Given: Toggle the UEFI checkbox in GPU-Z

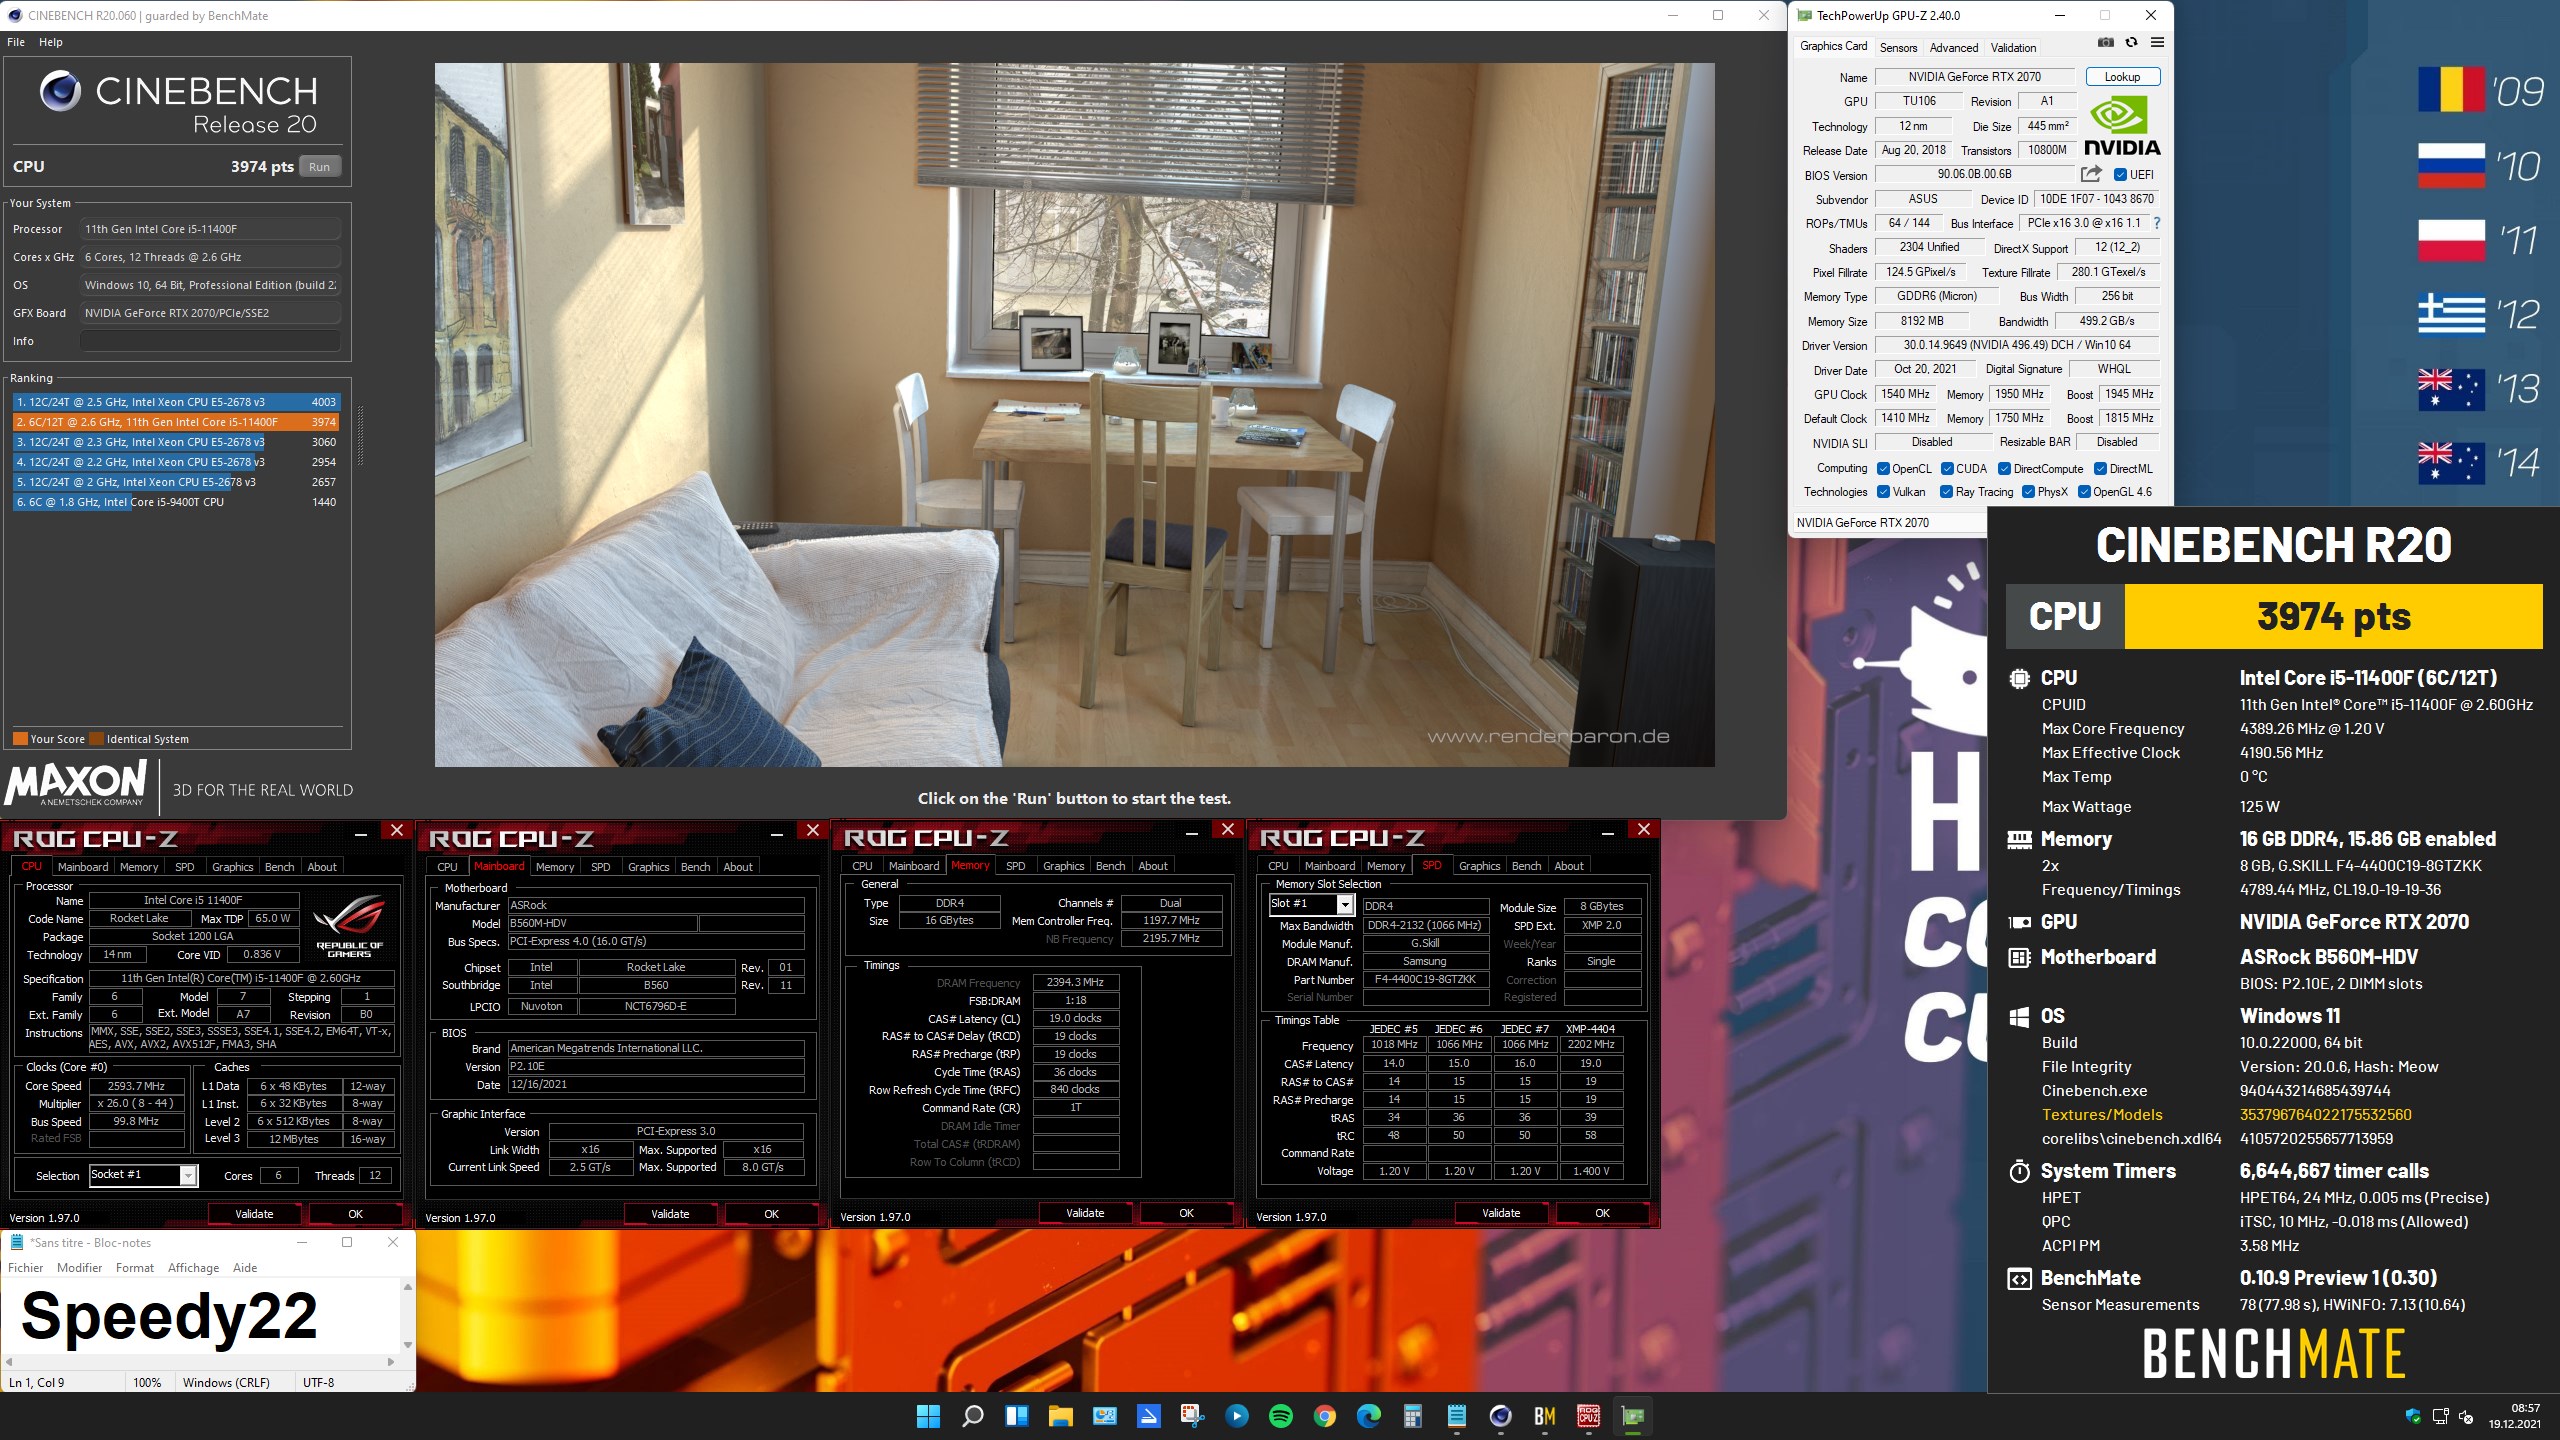Looking at the screenshot, I should 2120,175.
